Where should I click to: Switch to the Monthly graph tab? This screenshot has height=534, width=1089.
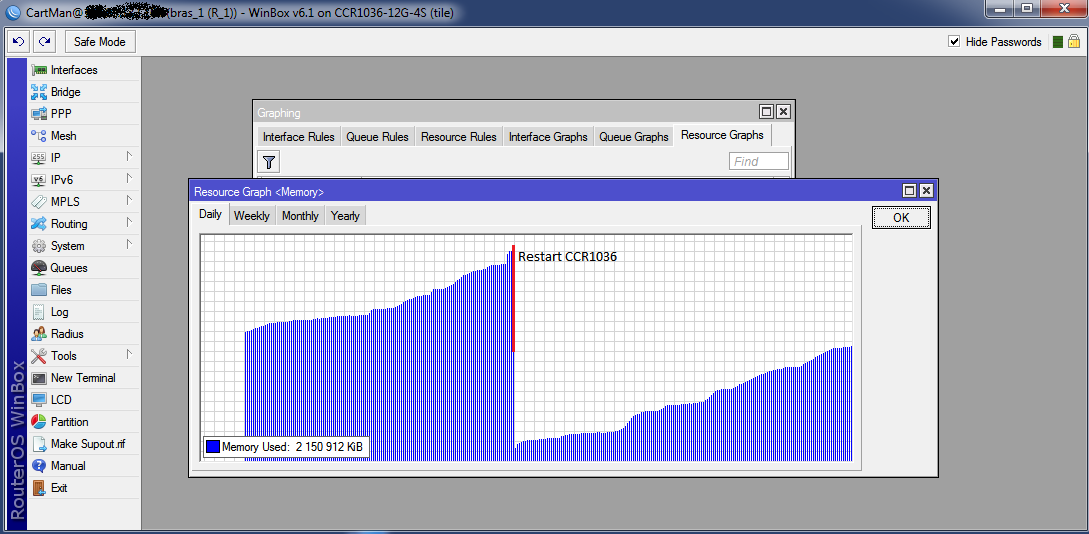tap(301, 216)
